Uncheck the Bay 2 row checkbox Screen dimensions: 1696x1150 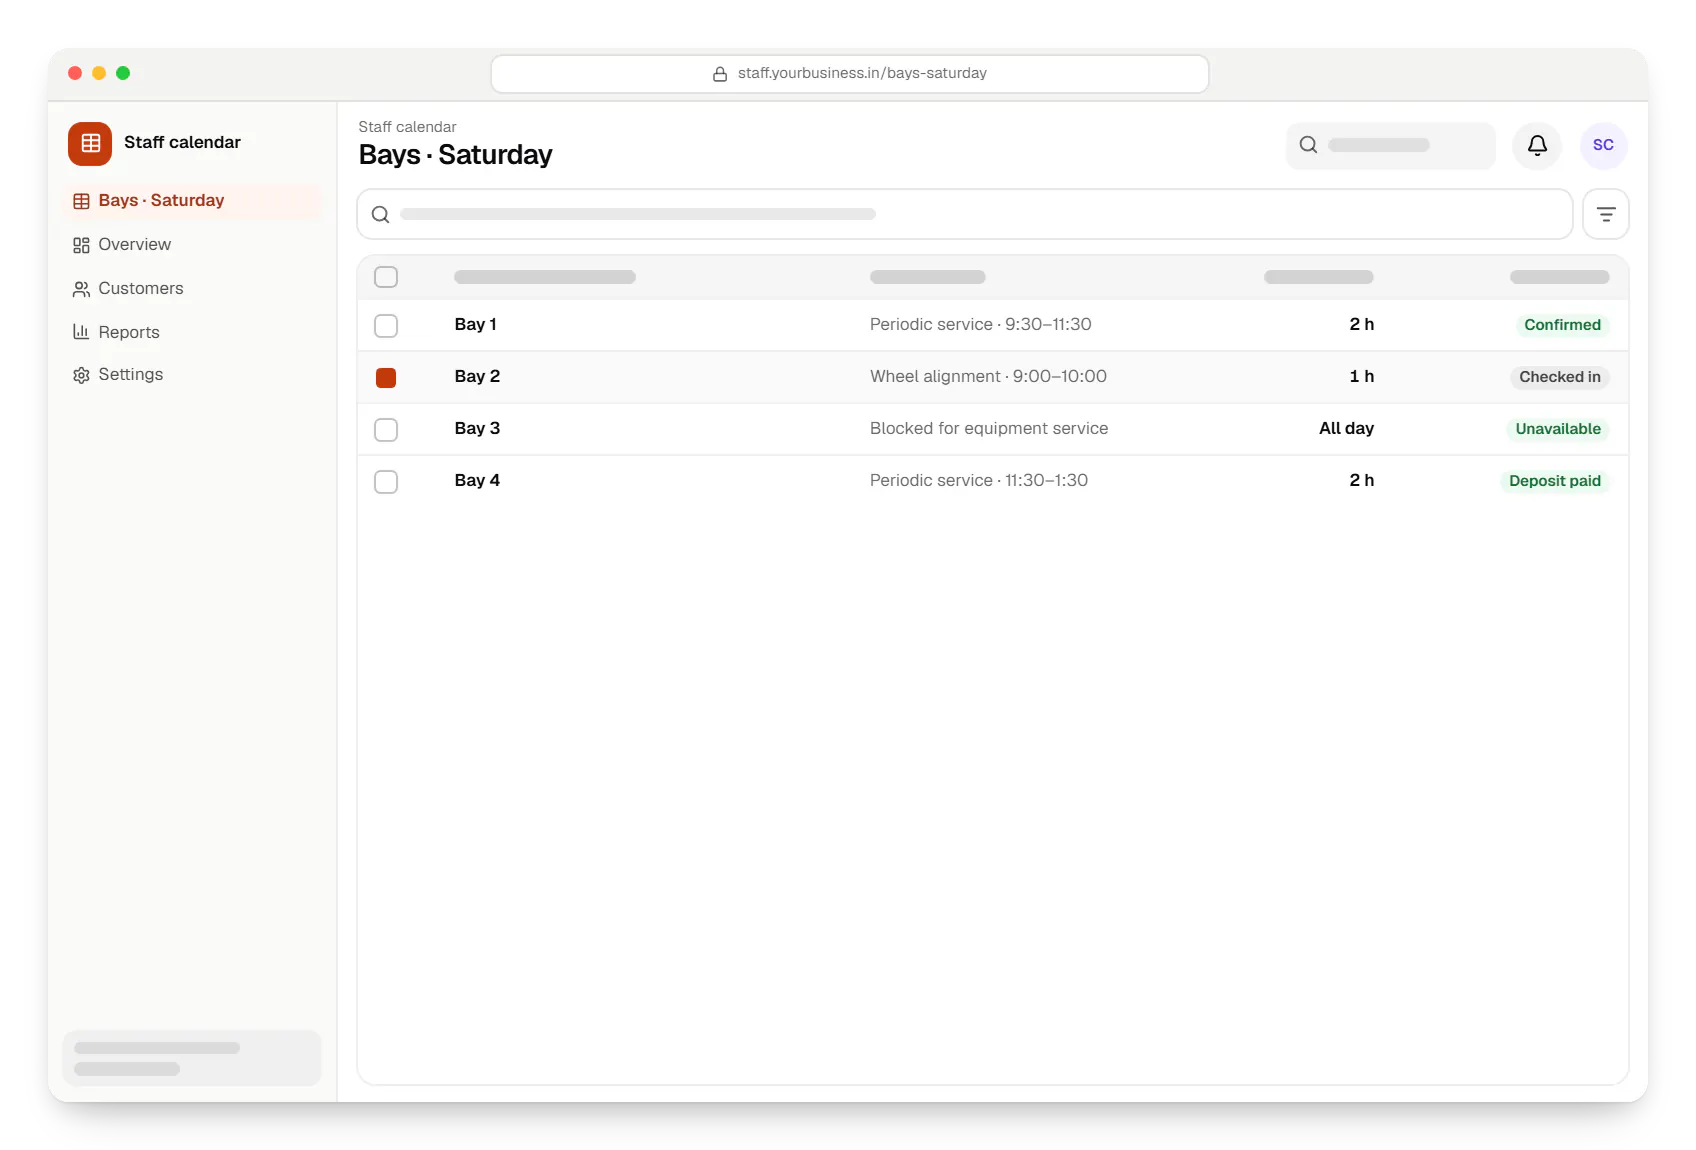click(x=386, y=377)
